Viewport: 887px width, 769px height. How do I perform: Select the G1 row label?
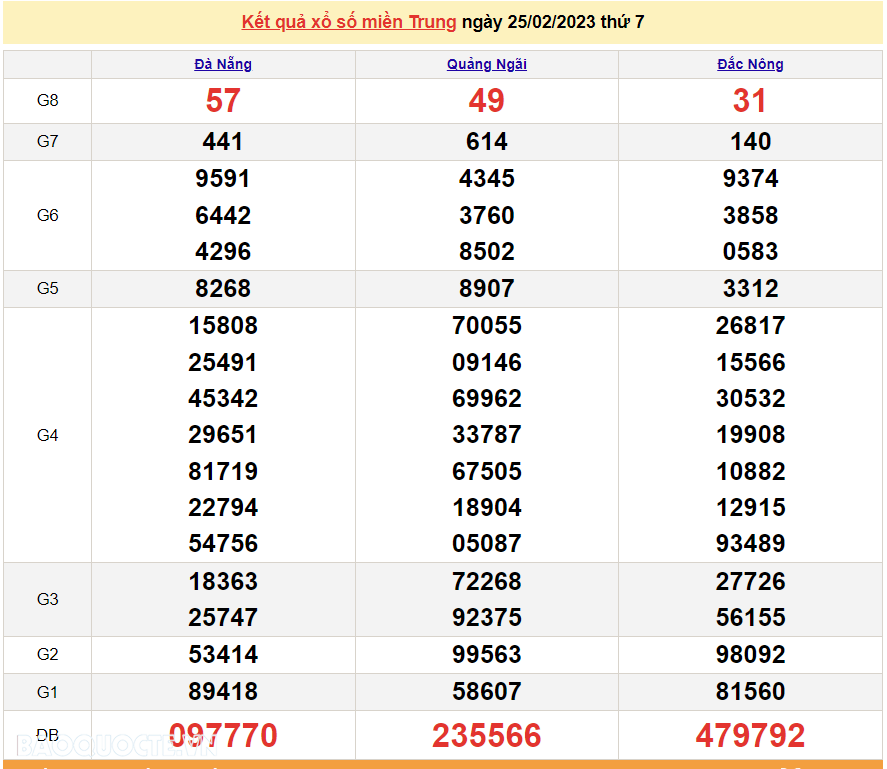pyautogui.click(x=47, y=691)
